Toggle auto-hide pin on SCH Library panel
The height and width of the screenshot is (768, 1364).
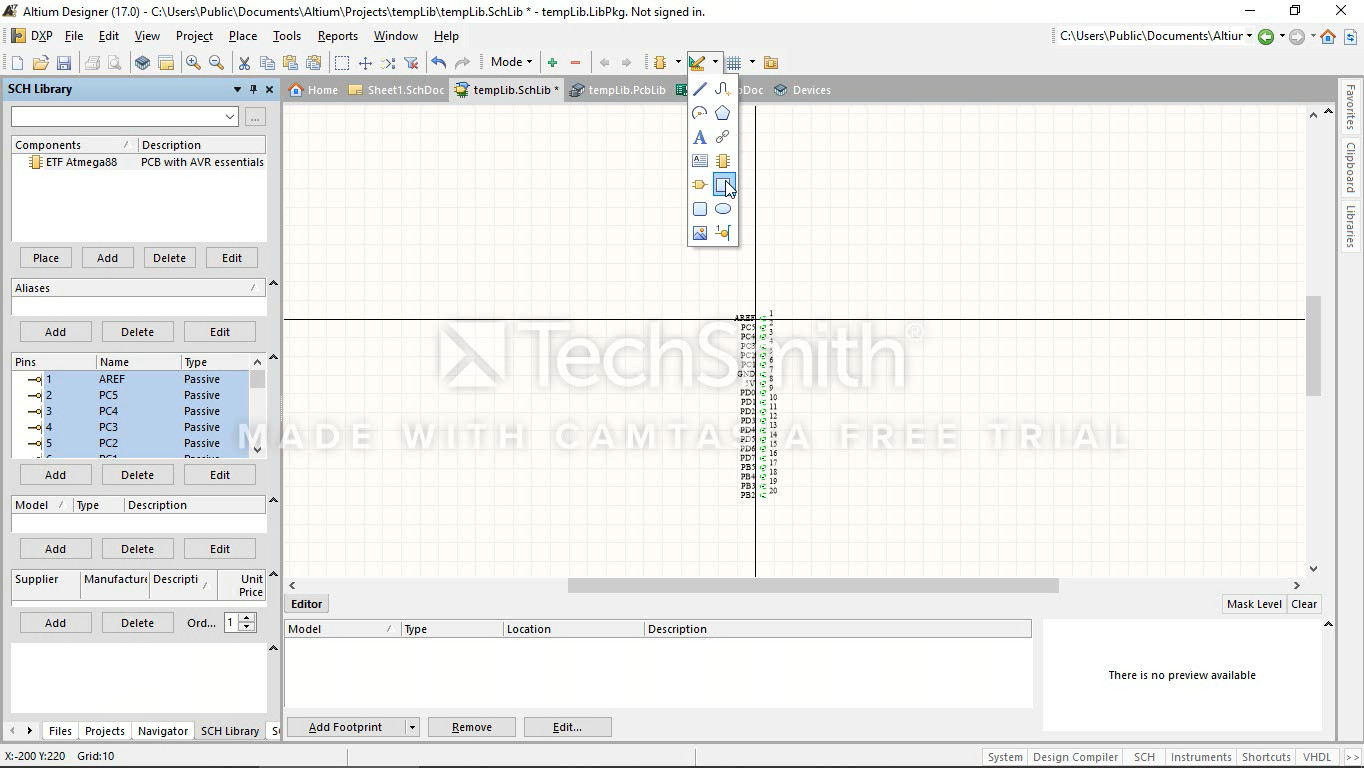(253, 89)
